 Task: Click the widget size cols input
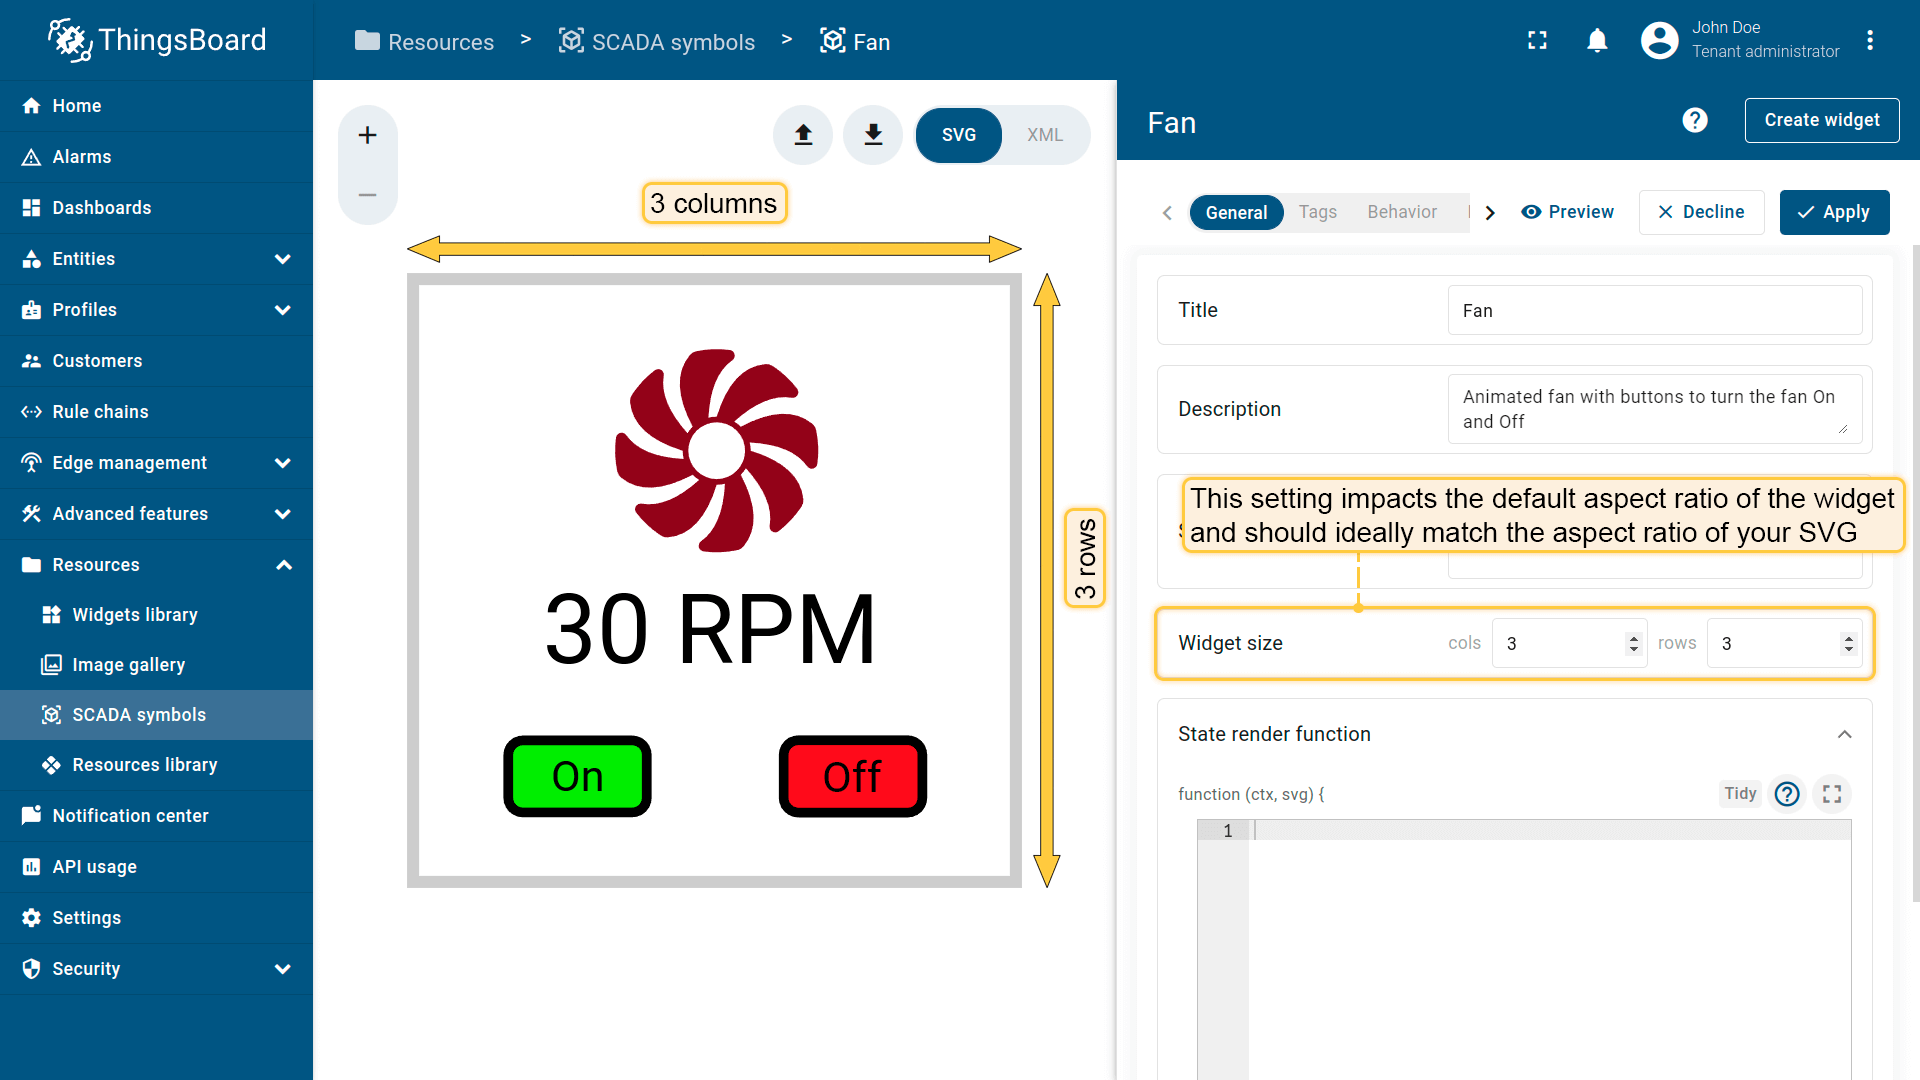coord(1560,644)
